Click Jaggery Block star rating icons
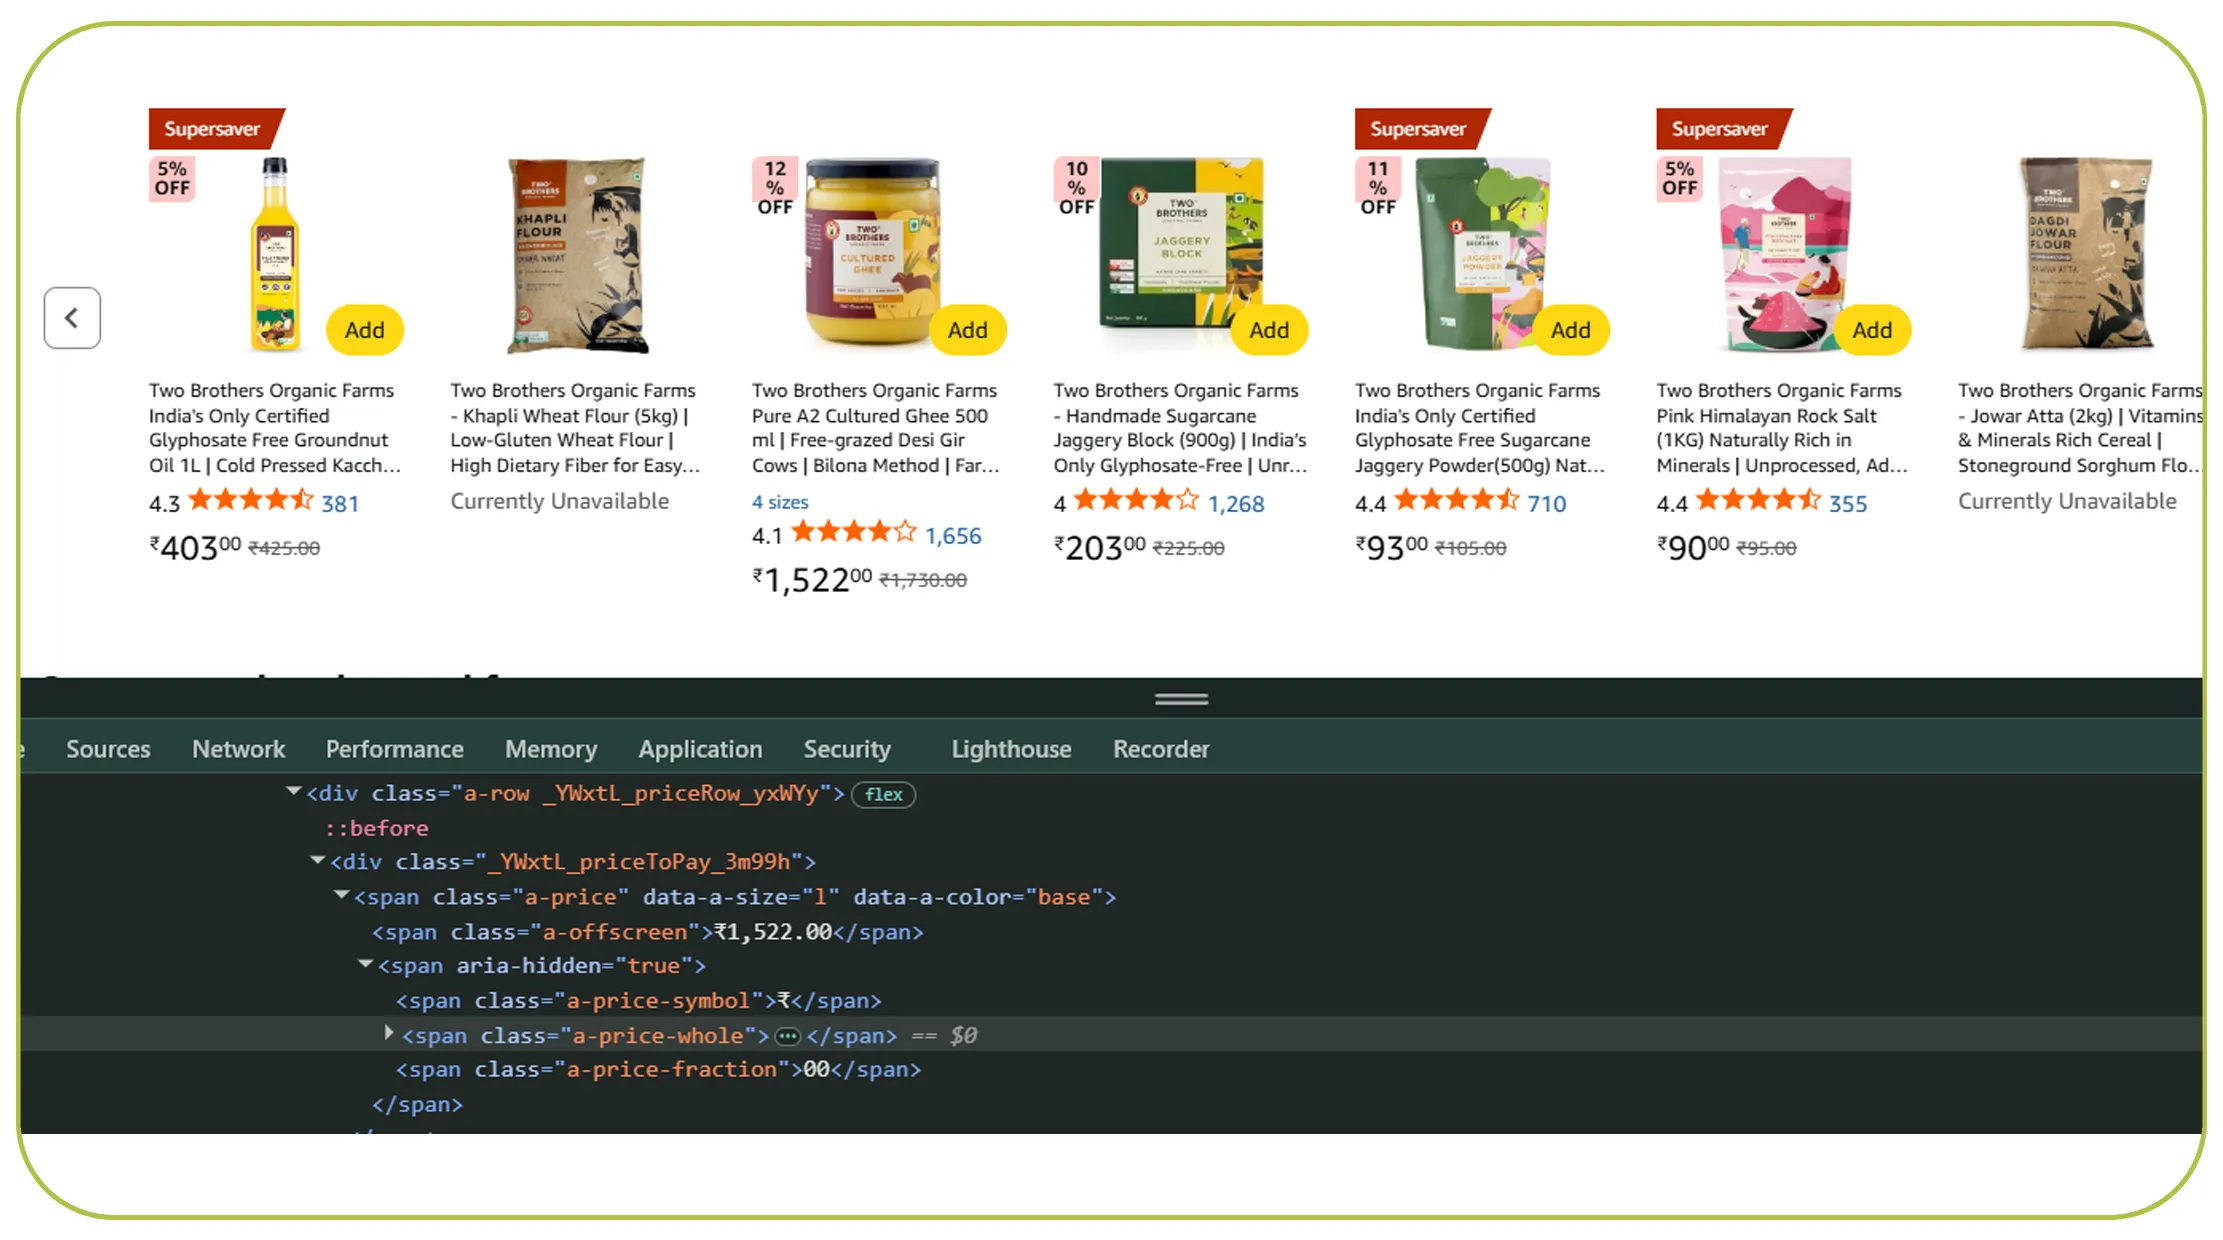Screen dimensions: 2223x1240 click(1136, 500)
